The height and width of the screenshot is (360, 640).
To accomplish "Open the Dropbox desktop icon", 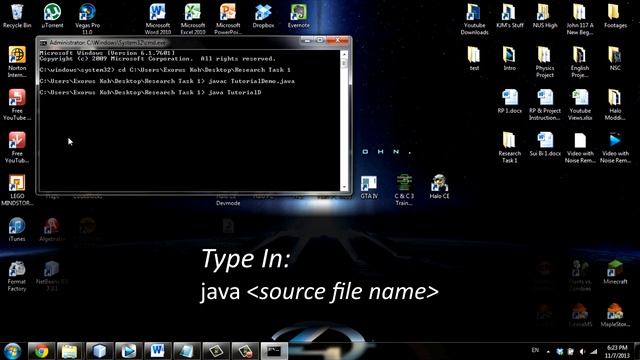I will click(x=263, y=16).
